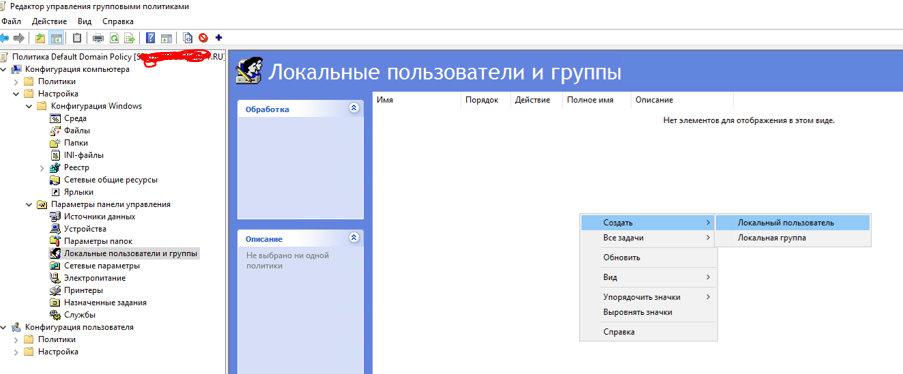Open the Справка menu in menu bar

point(117,21)
